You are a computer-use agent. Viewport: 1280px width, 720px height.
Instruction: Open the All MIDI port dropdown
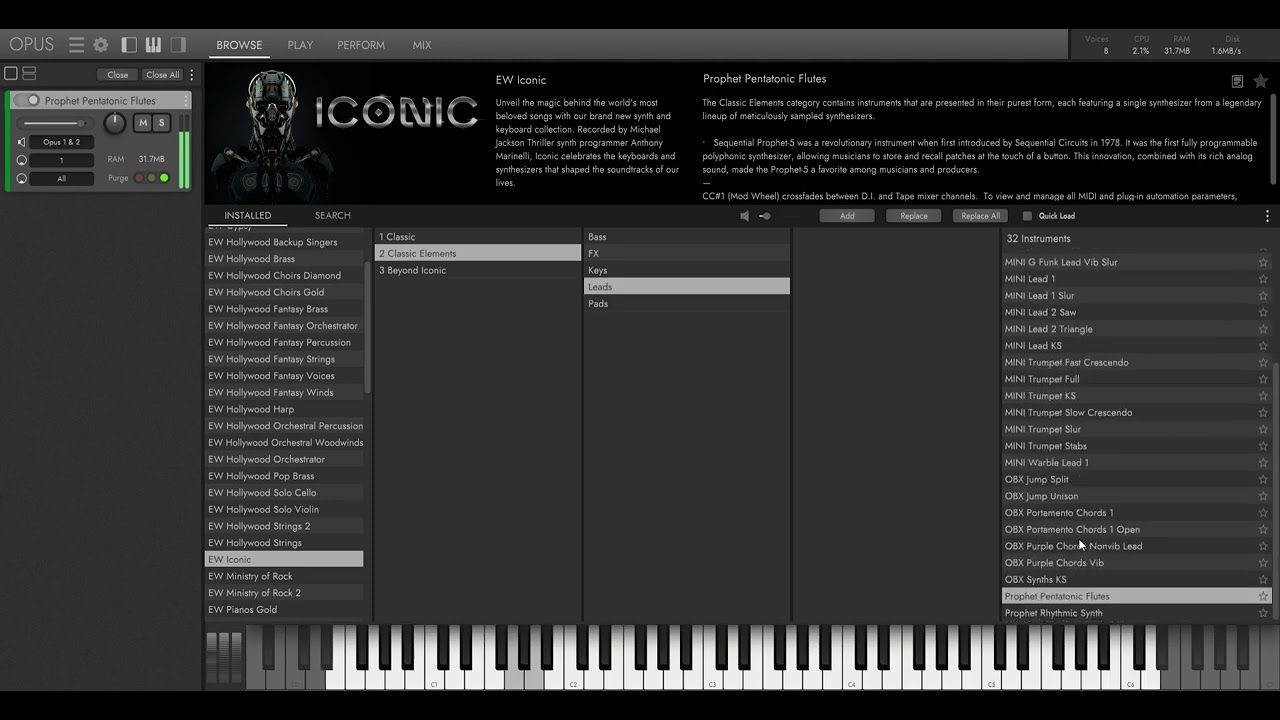[61, 179]
